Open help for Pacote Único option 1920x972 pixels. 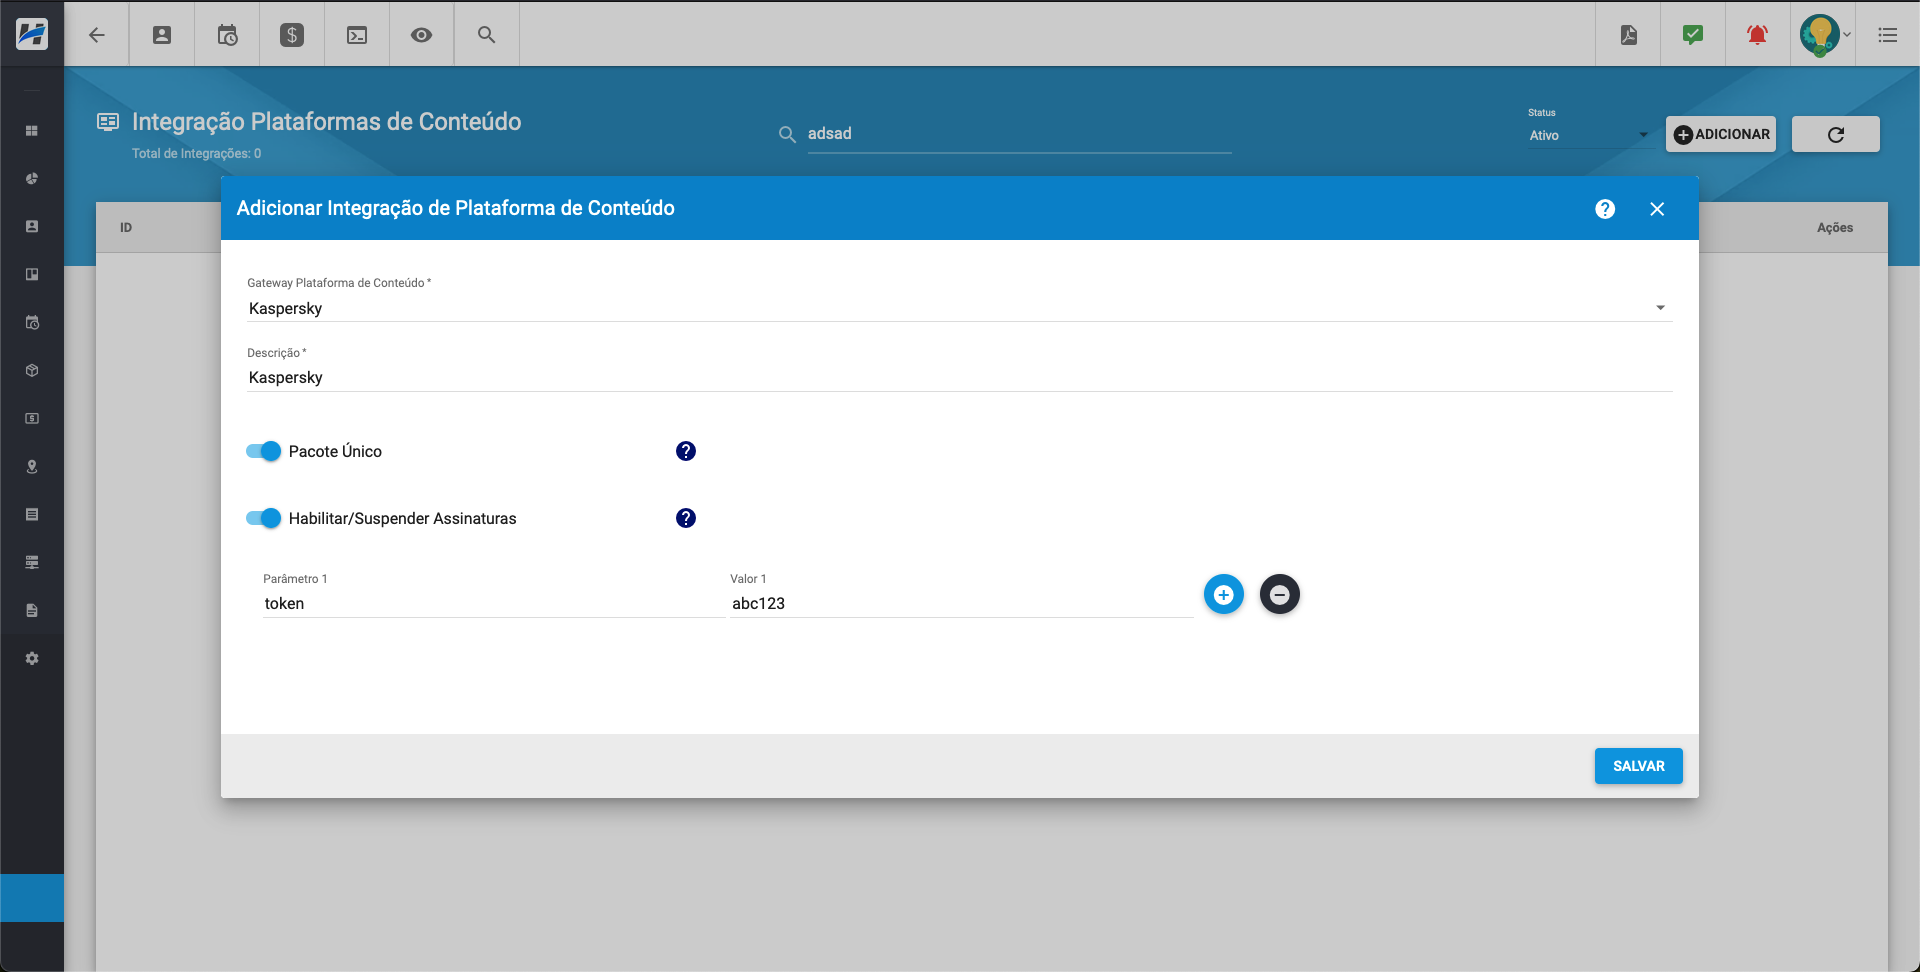click(x=685, y=451)
